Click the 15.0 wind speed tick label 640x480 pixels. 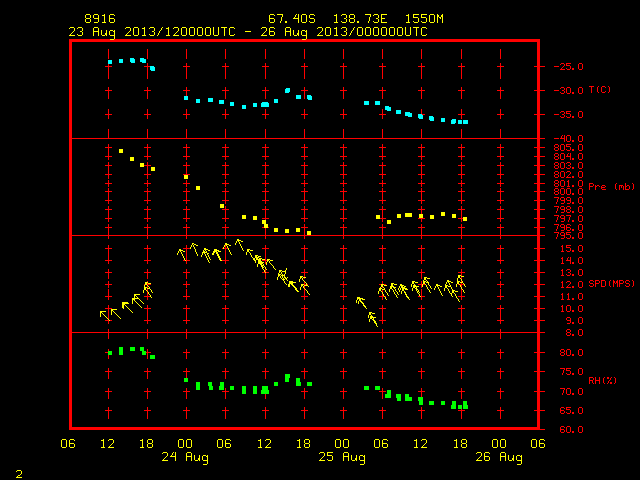click(x=571, y=249)
